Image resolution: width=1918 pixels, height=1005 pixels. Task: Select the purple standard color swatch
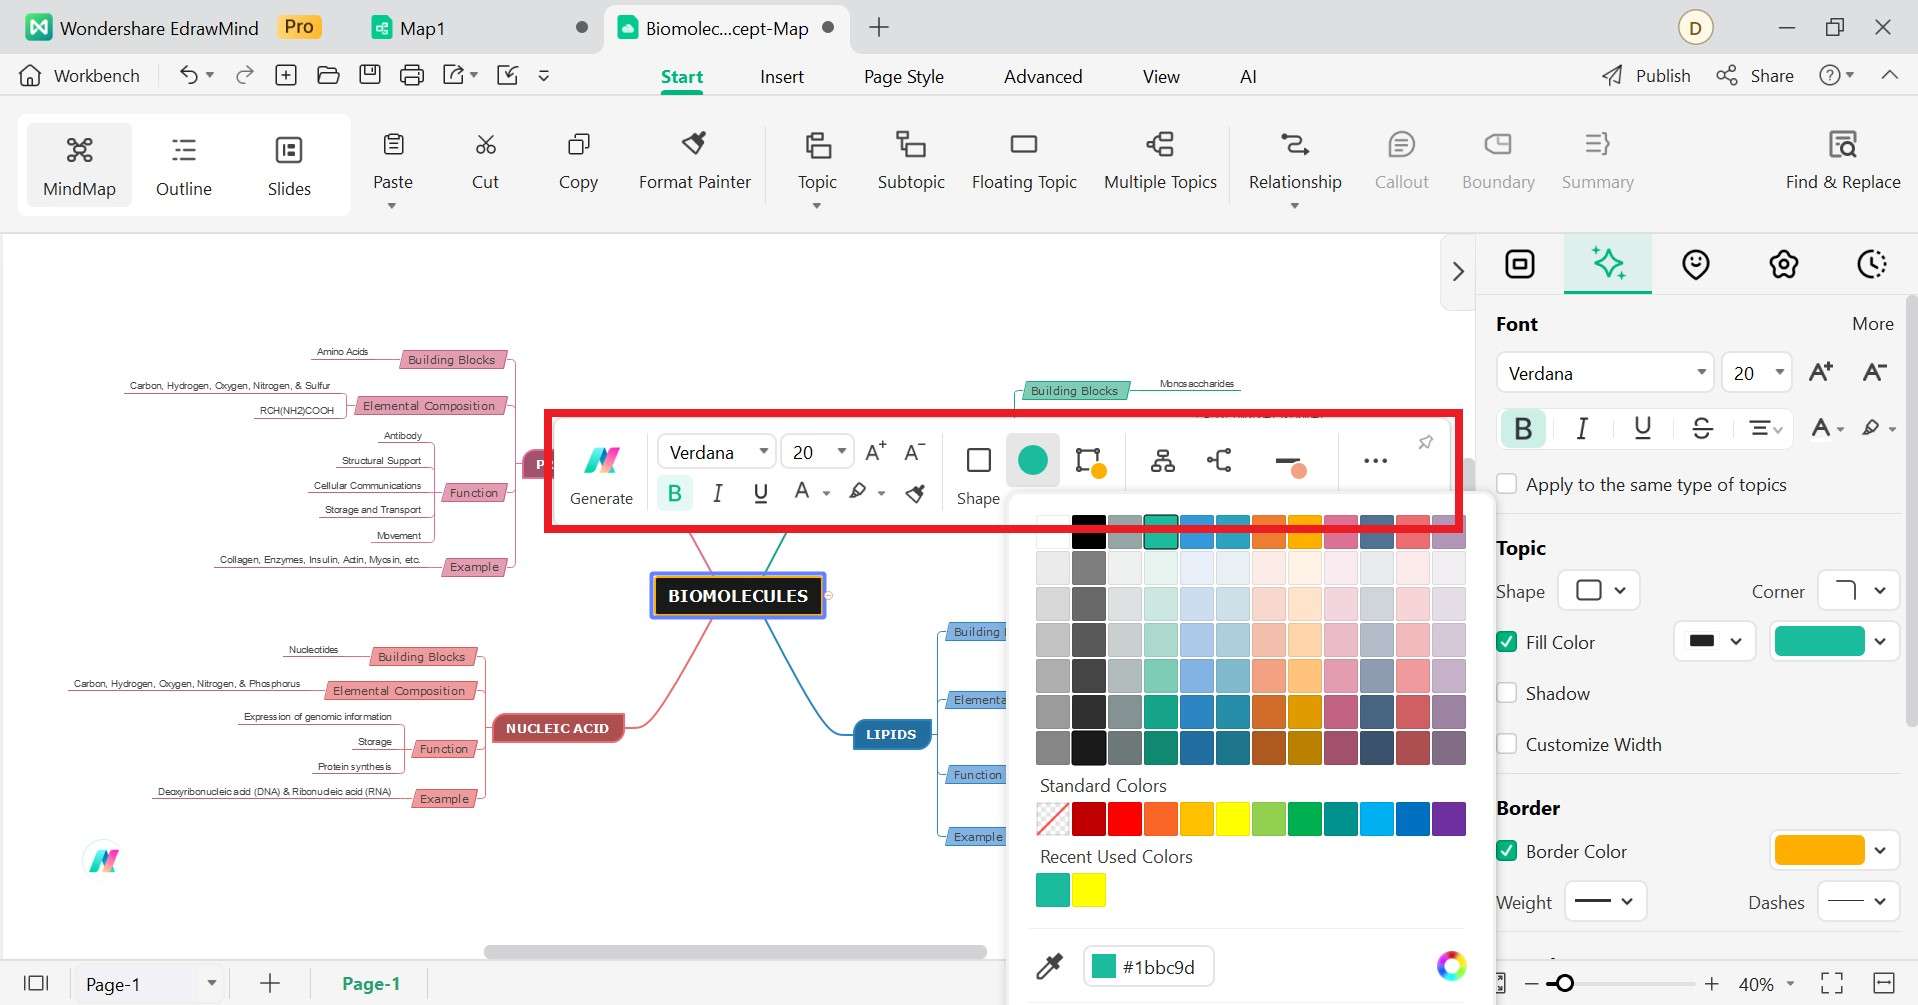[1449, 819]
